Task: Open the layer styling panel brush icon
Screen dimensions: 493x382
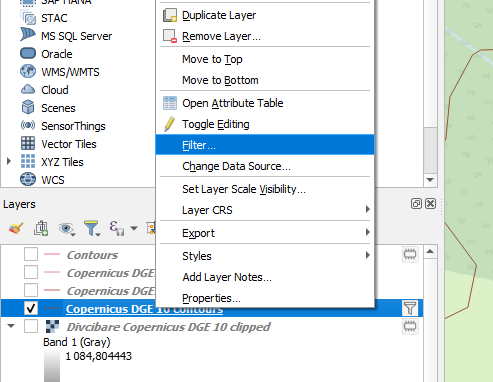Action: (x=16, y=228)
